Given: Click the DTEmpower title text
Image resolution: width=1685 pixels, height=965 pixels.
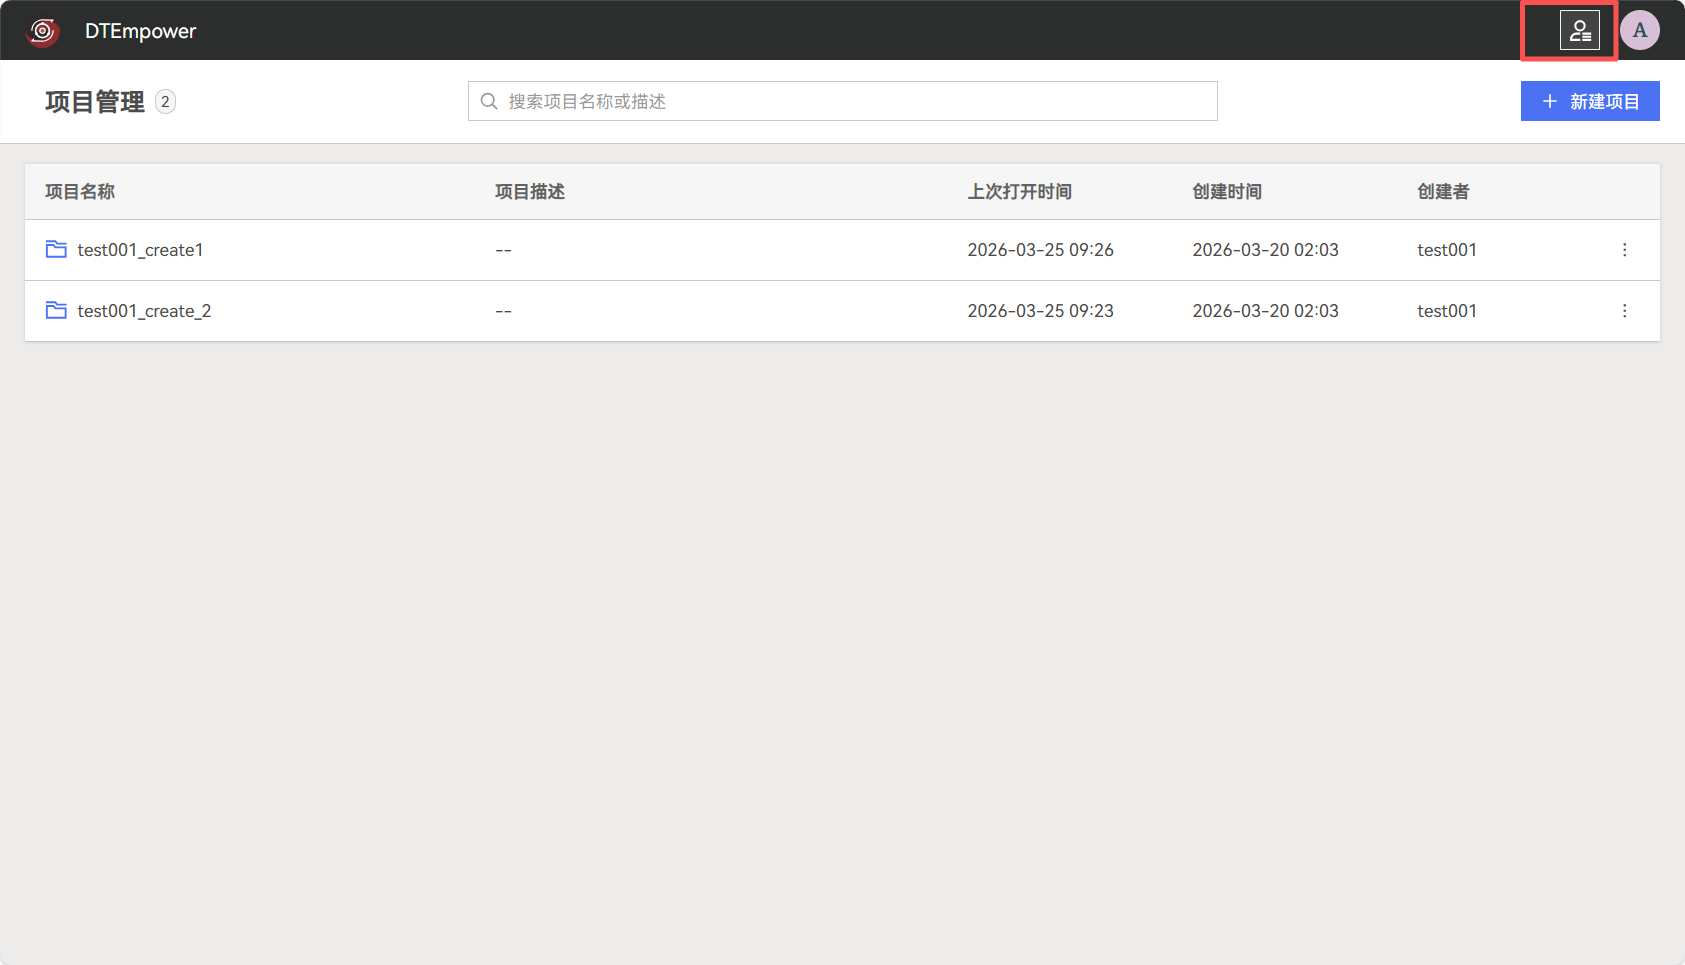Looking at the screenshot, I should click(141, 31).
